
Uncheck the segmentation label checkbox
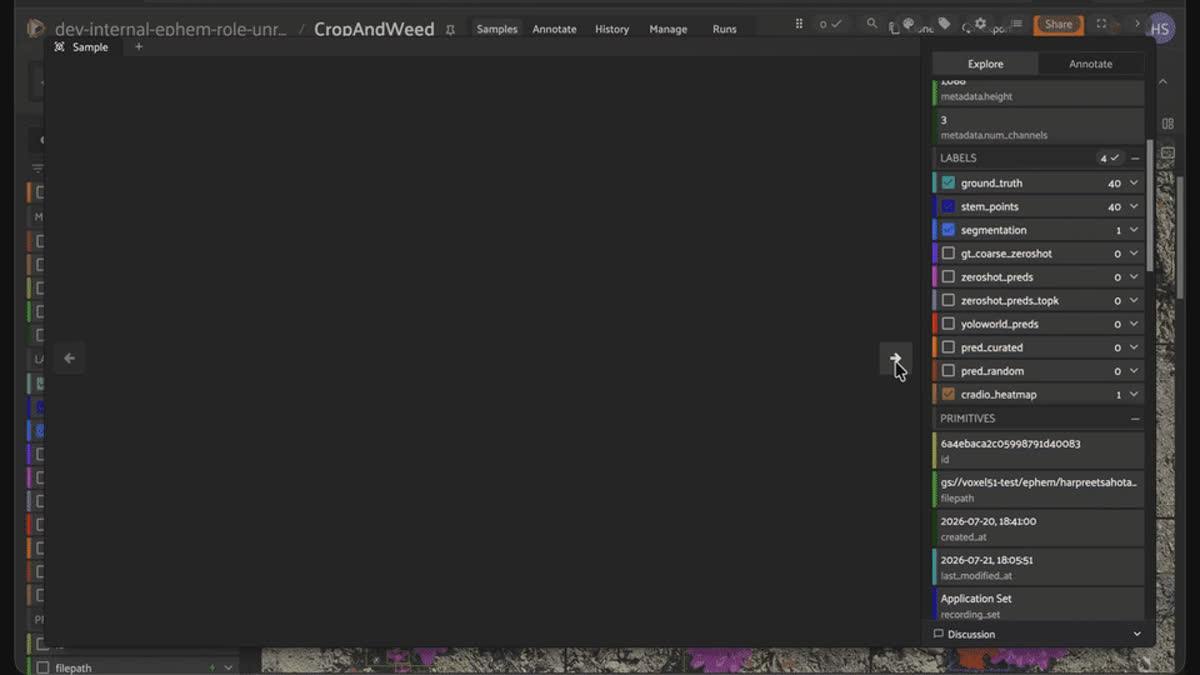click(948, 230)
